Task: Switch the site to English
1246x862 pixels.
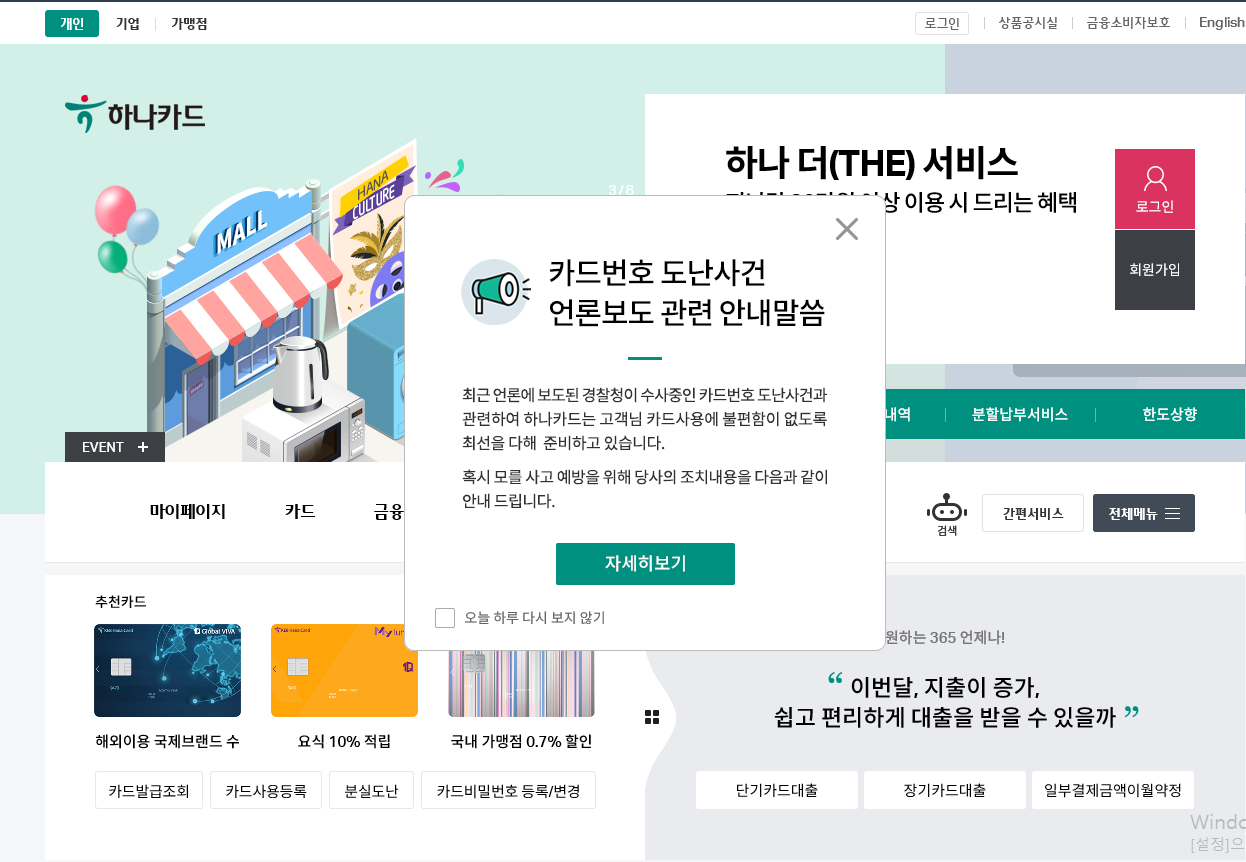Action: [1222, 23]
